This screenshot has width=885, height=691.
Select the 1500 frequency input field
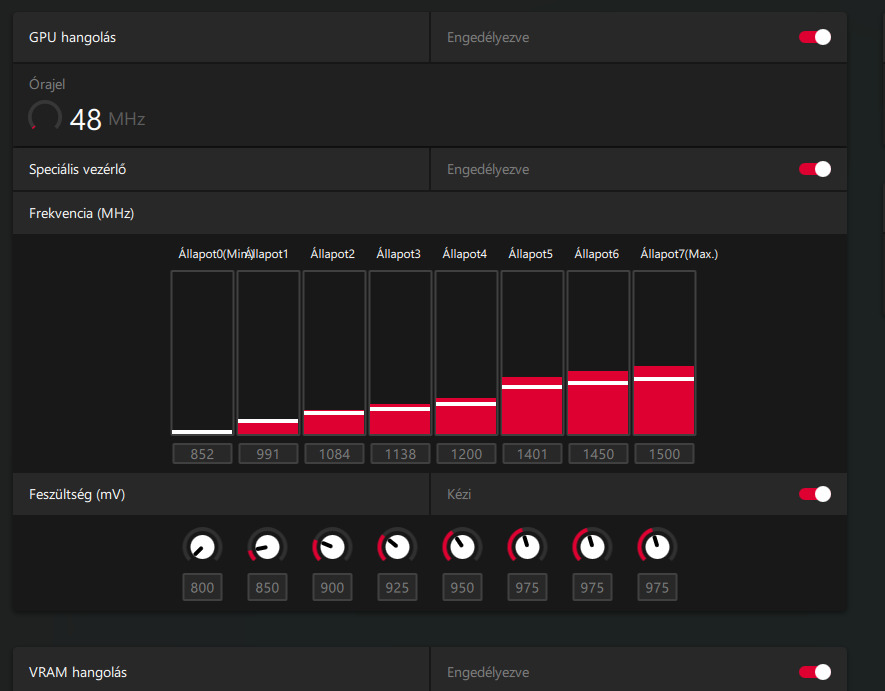(664, 454)
